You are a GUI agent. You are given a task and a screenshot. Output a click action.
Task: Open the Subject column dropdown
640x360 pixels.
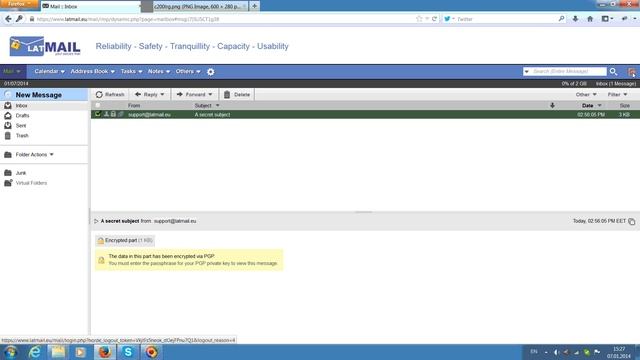[x=217, y=106]
